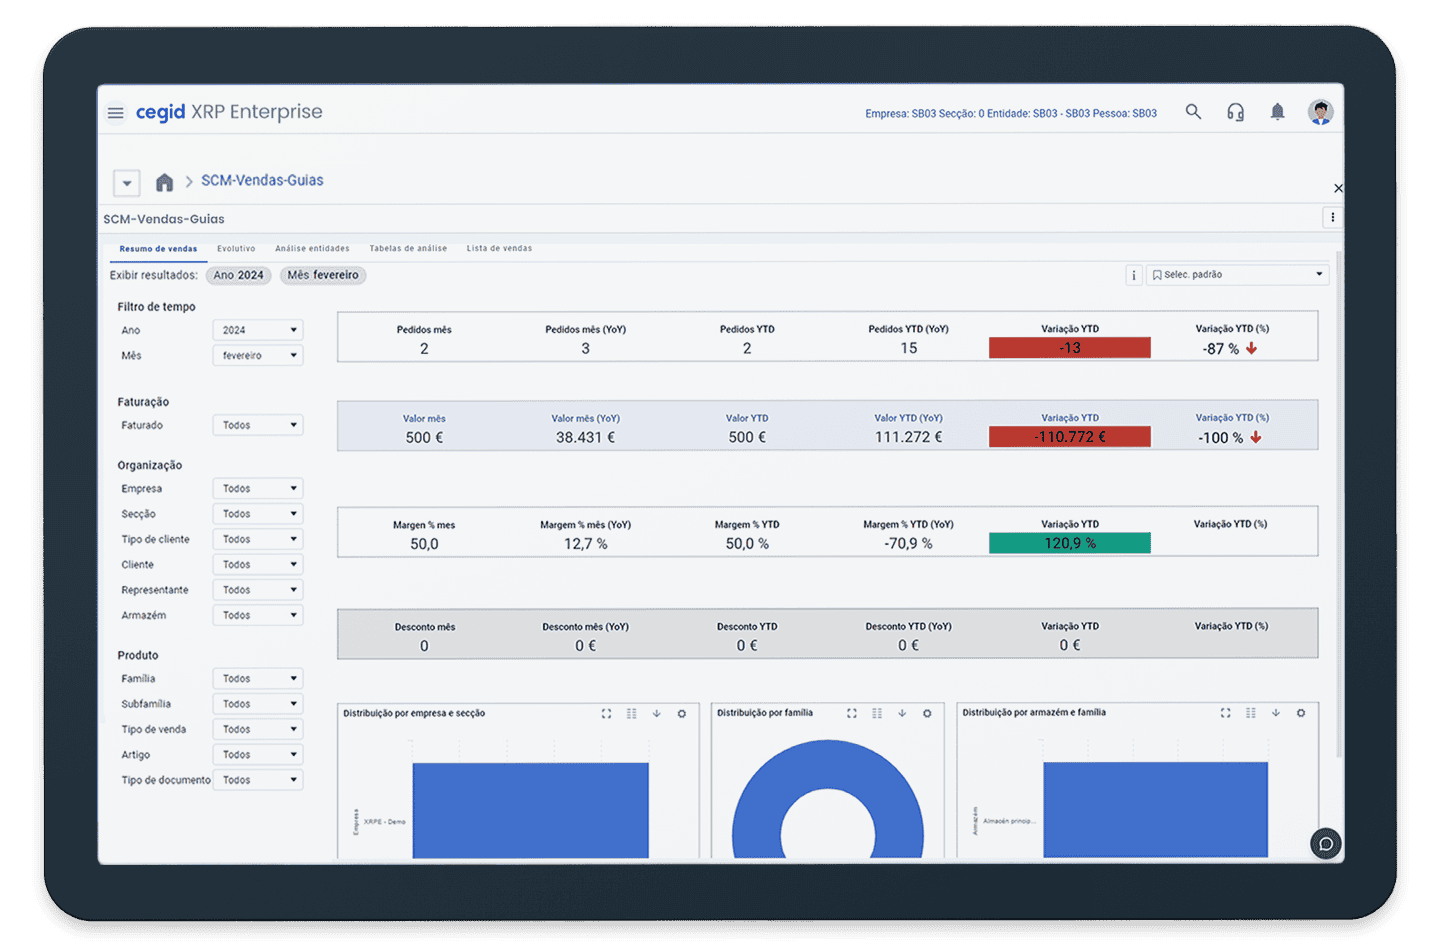Click the info icon beside Selec. padrão

tap(1133, 275)
